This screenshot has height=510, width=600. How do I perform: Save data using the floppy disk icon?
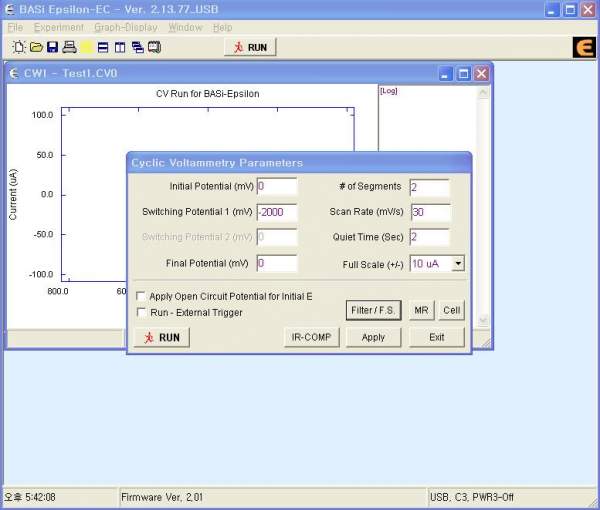52,47
